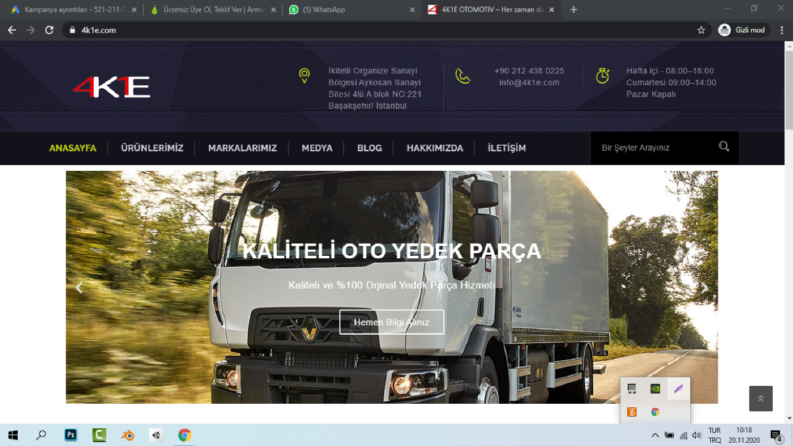Image resolution: width=793 pixels, height=446 pixels.
Task: Open Windows taskbar search
Action: (41, 435)
